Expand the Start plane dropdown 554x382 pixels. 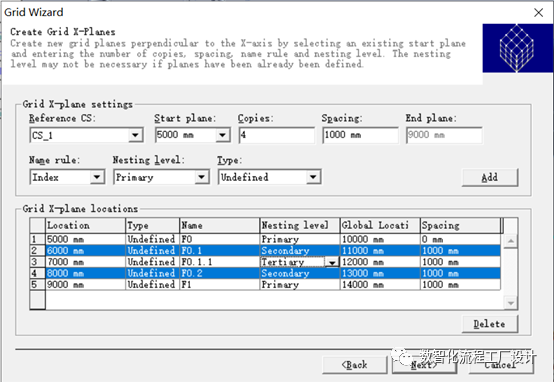pyautogui.click(x=223, y=135)
